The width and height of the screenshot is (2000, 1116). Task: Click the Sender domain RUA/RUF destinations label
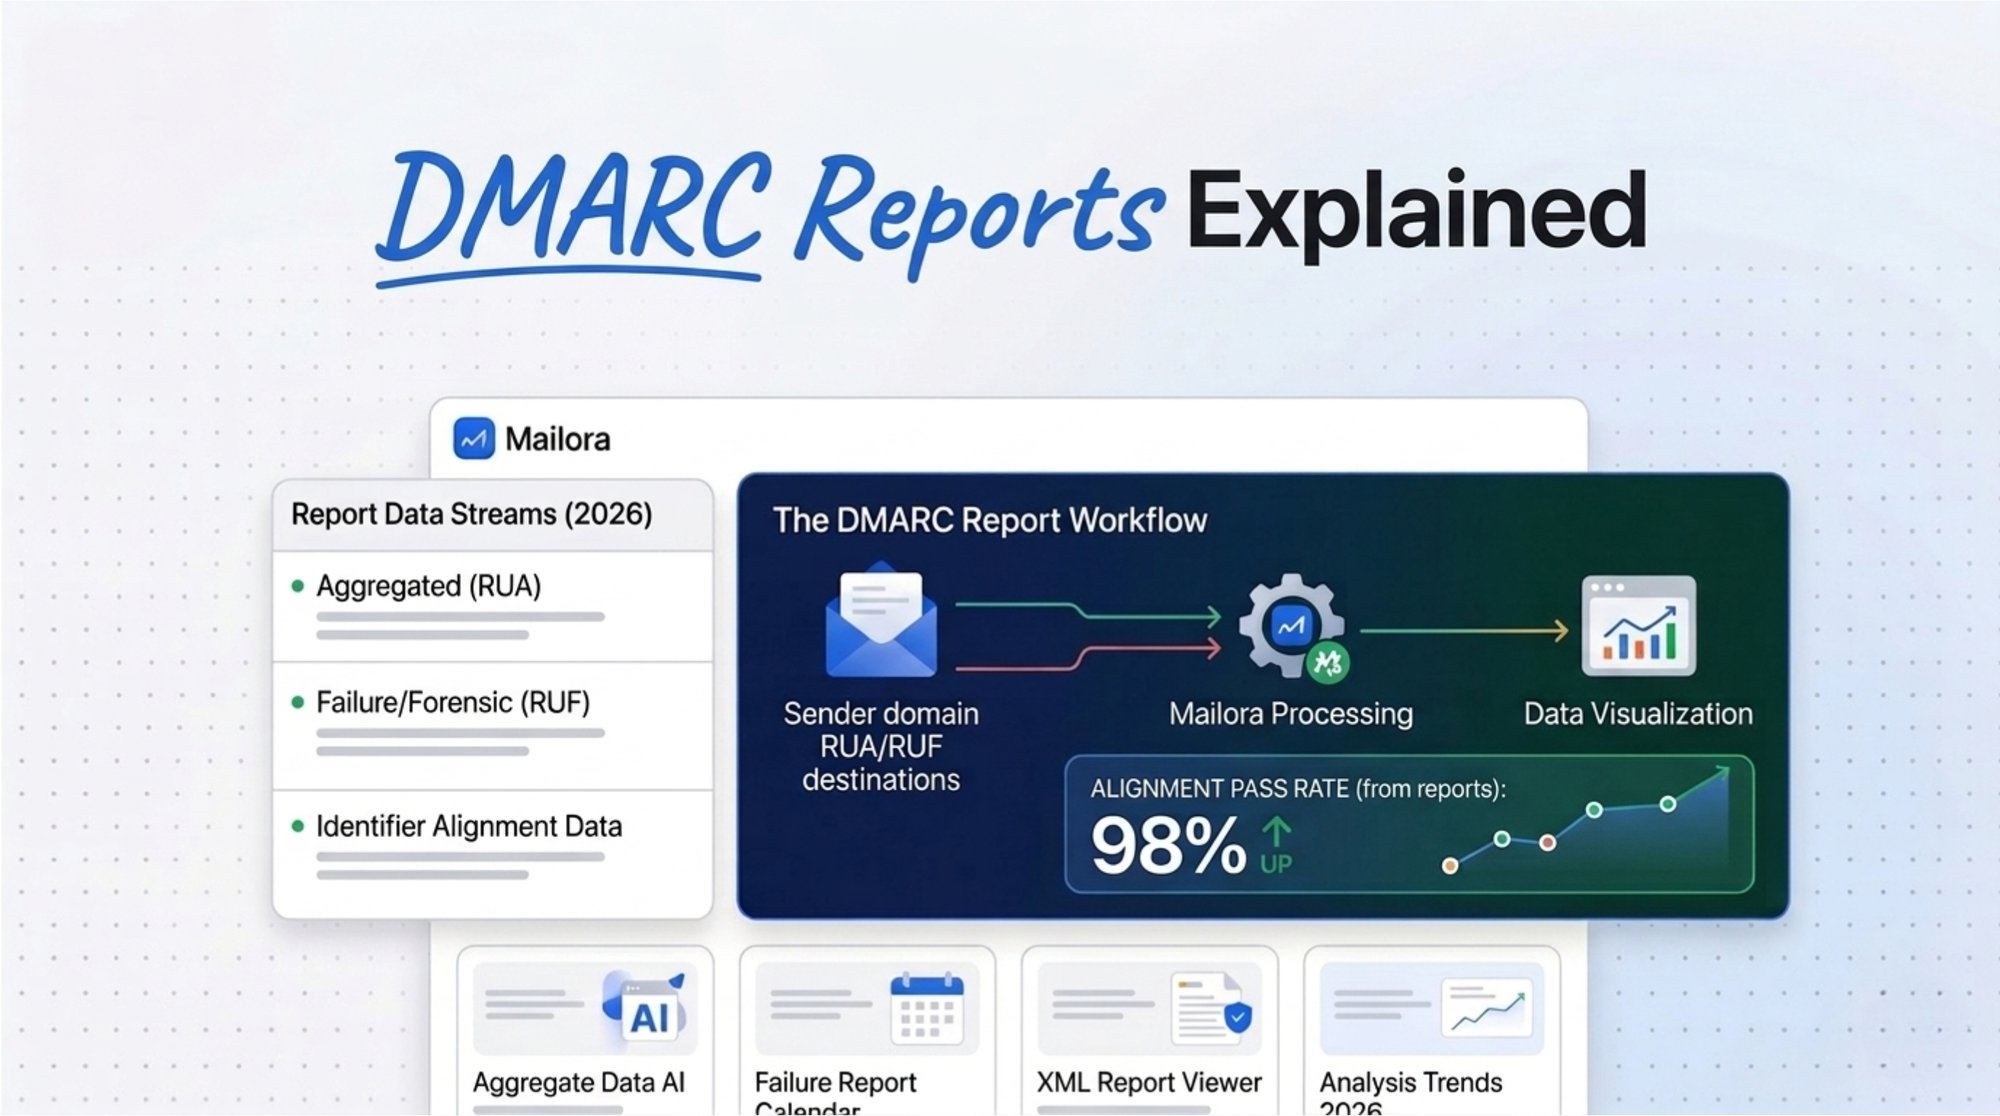pyautogui.click(x=881, y=746)
